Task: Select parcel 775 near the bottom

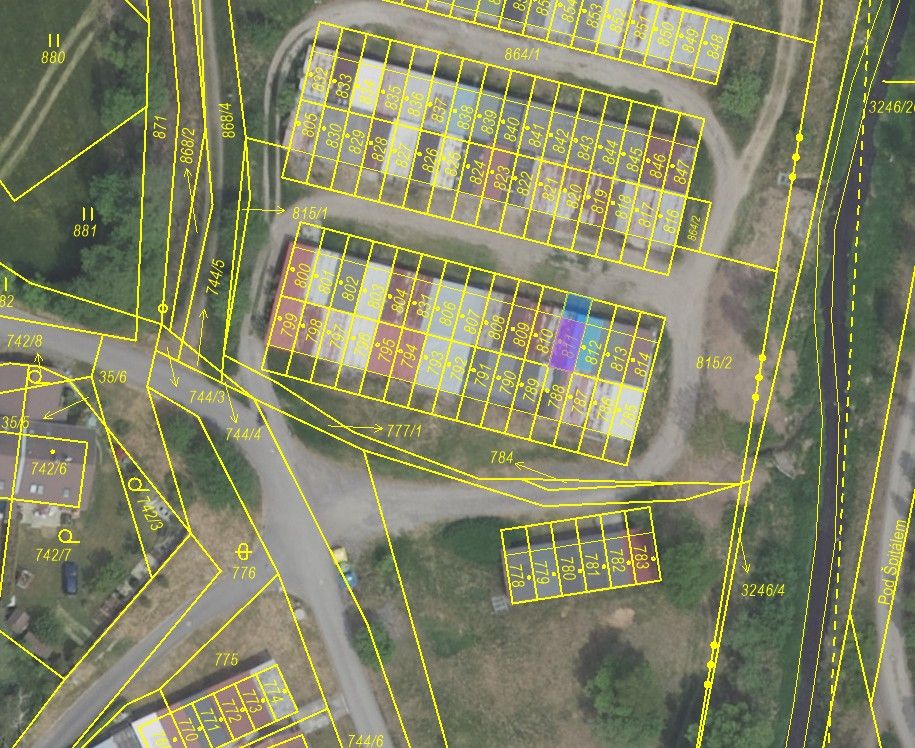Action: 227,660
